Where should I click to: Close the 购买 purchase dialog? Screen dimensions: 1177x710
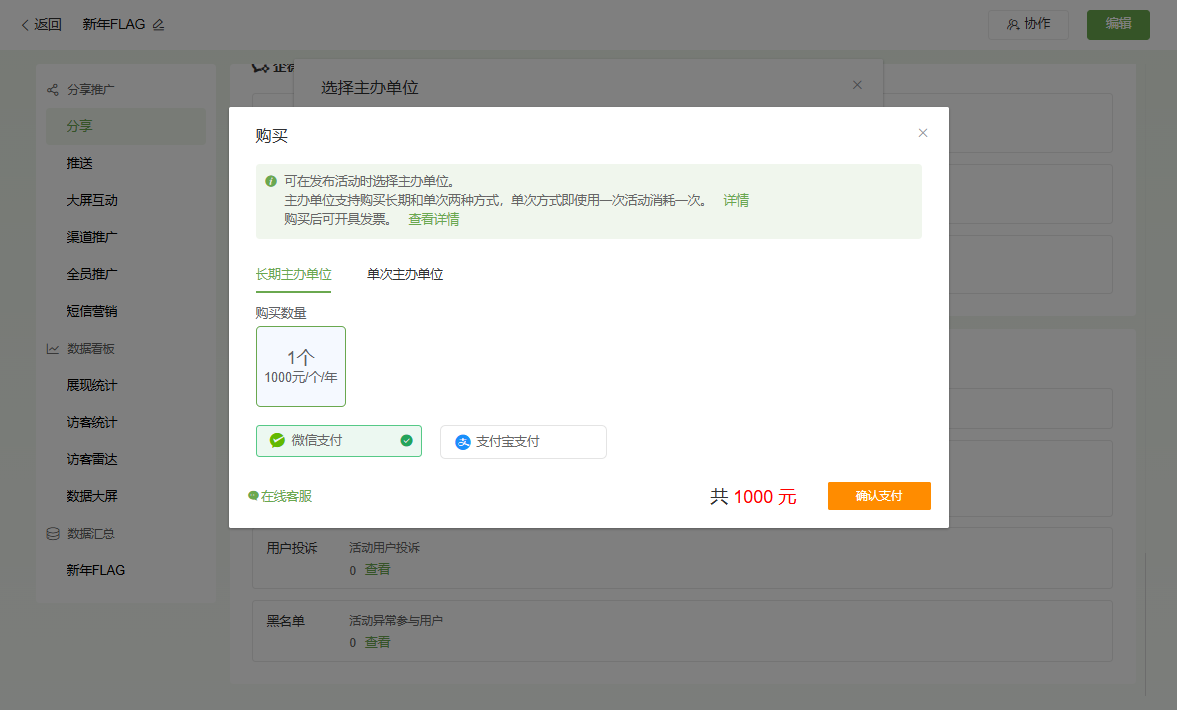923,133
